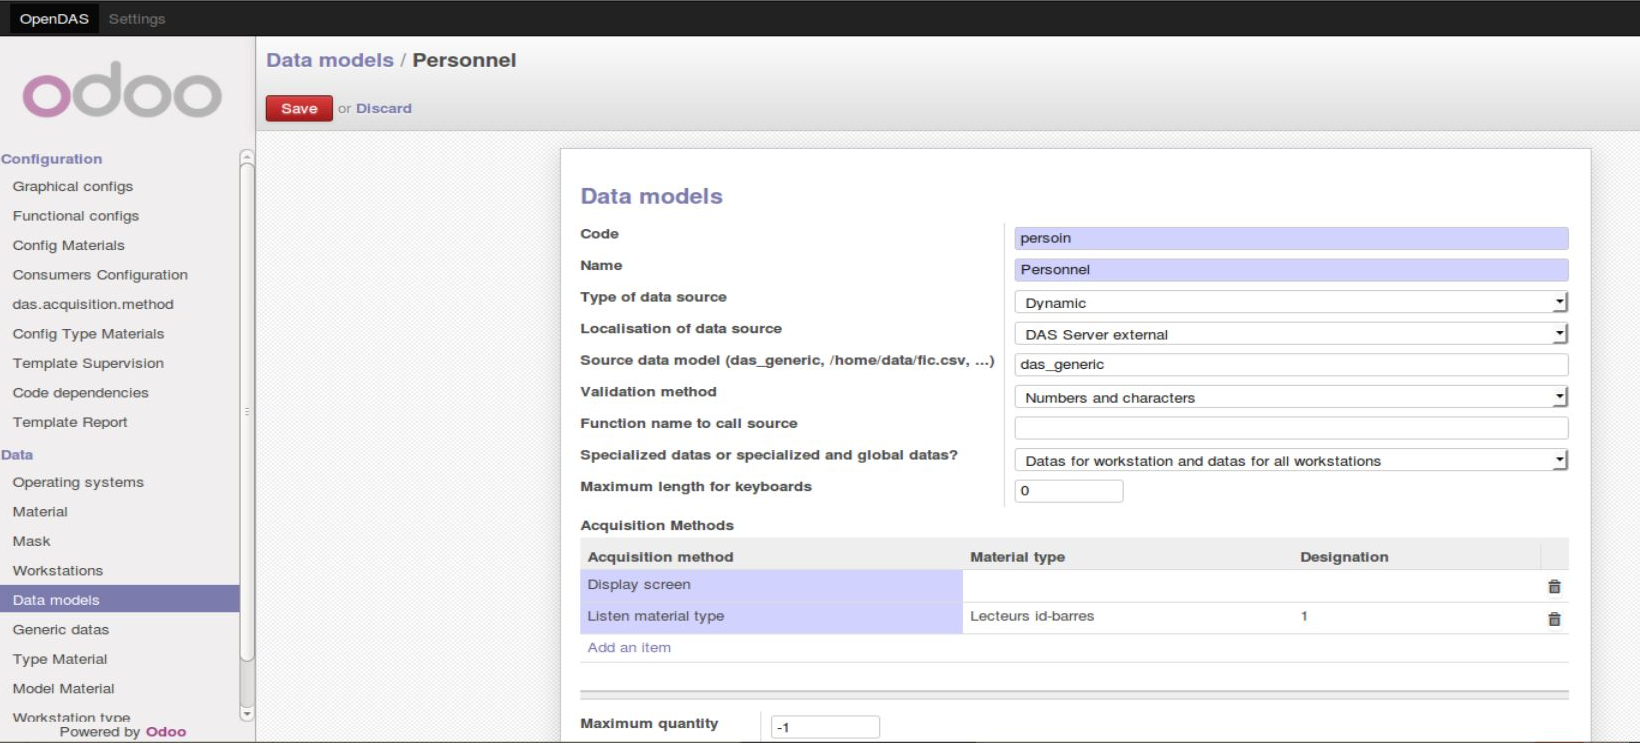1640x743 pixels.
Task: Discard the changes
Action: coord(383,108)
